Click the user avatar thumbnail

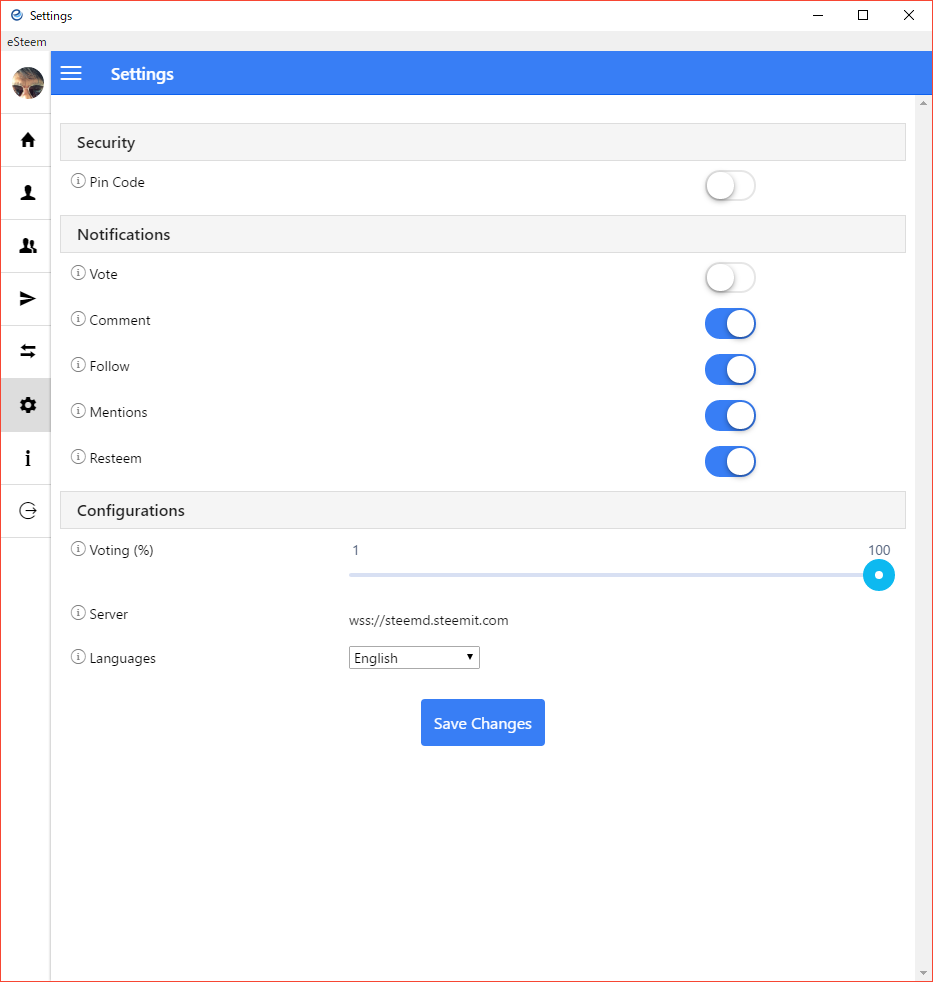(27, 83)
